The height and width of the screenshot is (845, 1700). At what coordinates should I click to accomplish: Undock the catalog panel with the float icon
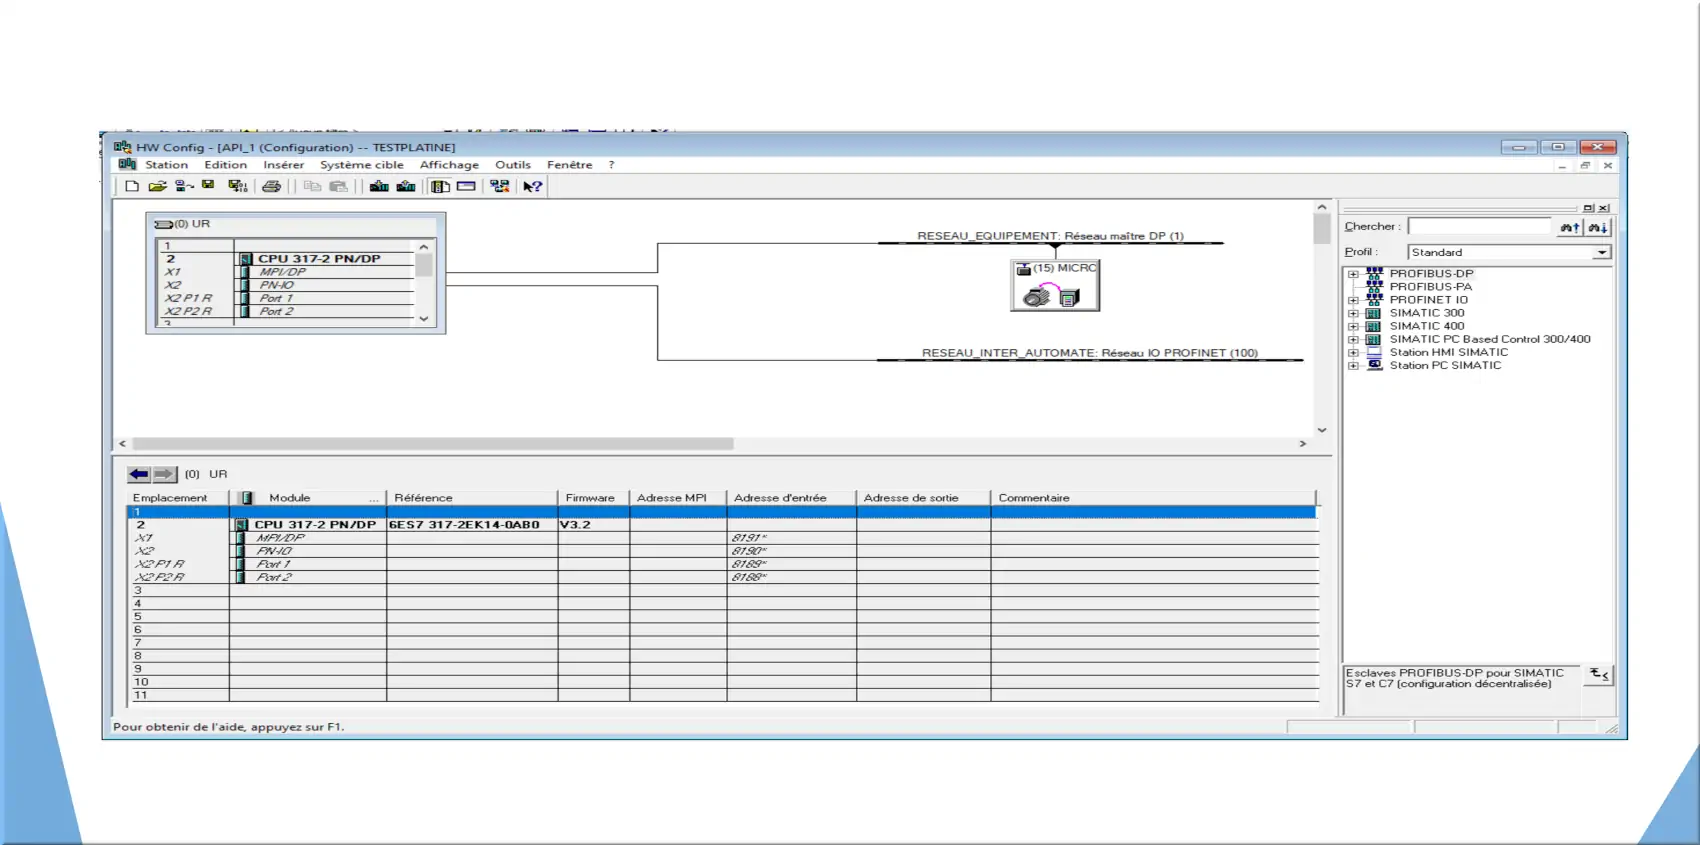(x=1588, y=208)
